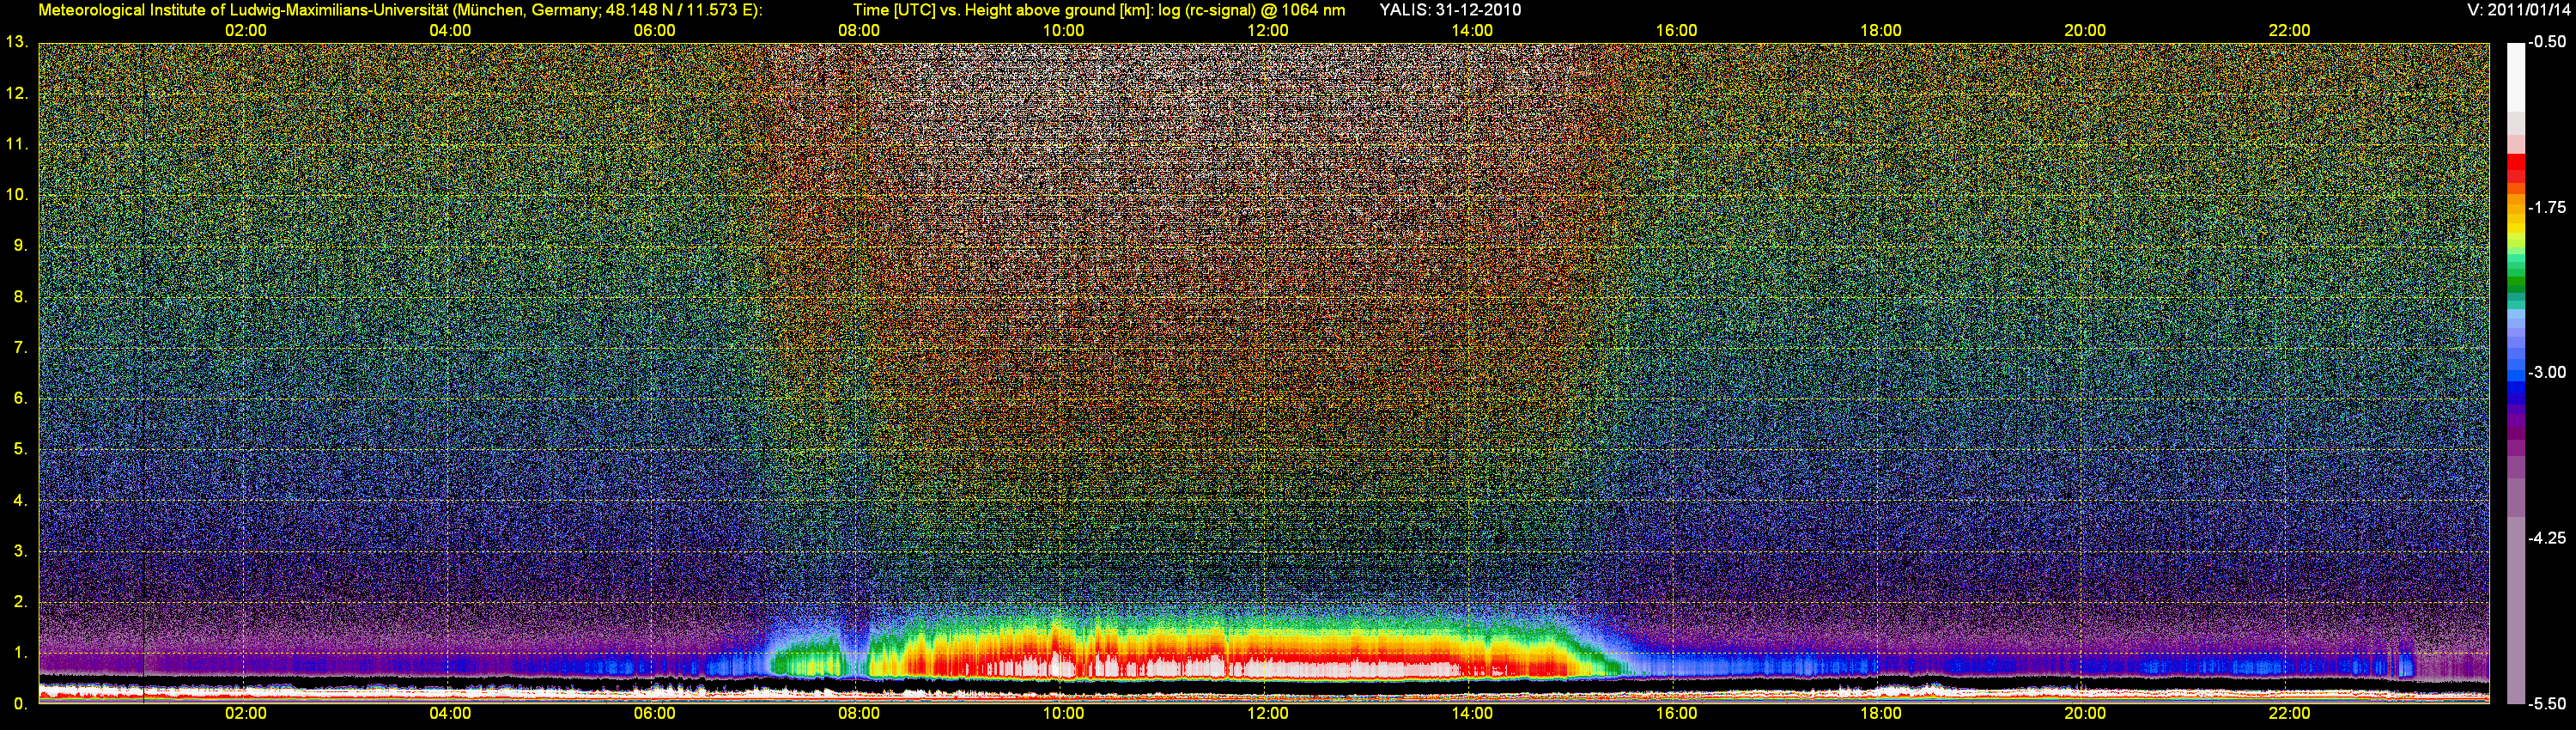Click the 11. height axis label

pos(16,144)
